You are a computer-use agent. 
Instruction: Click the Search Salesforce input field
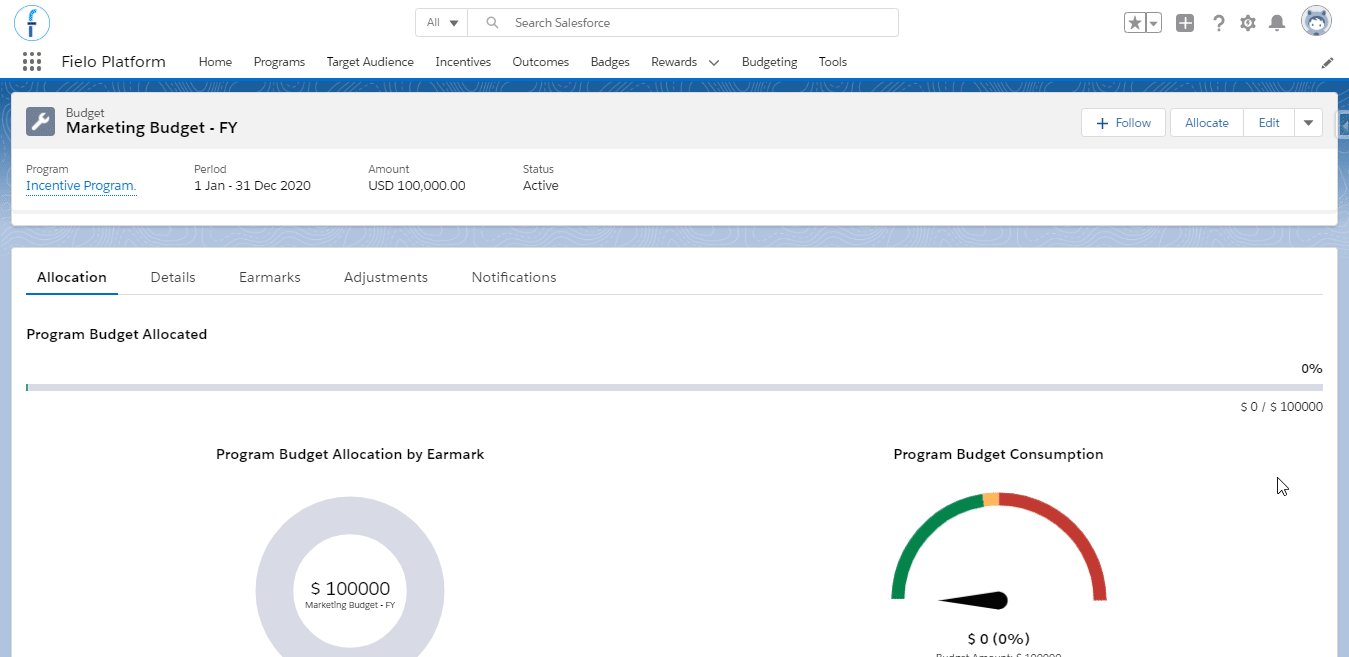[x=683, y=23]
